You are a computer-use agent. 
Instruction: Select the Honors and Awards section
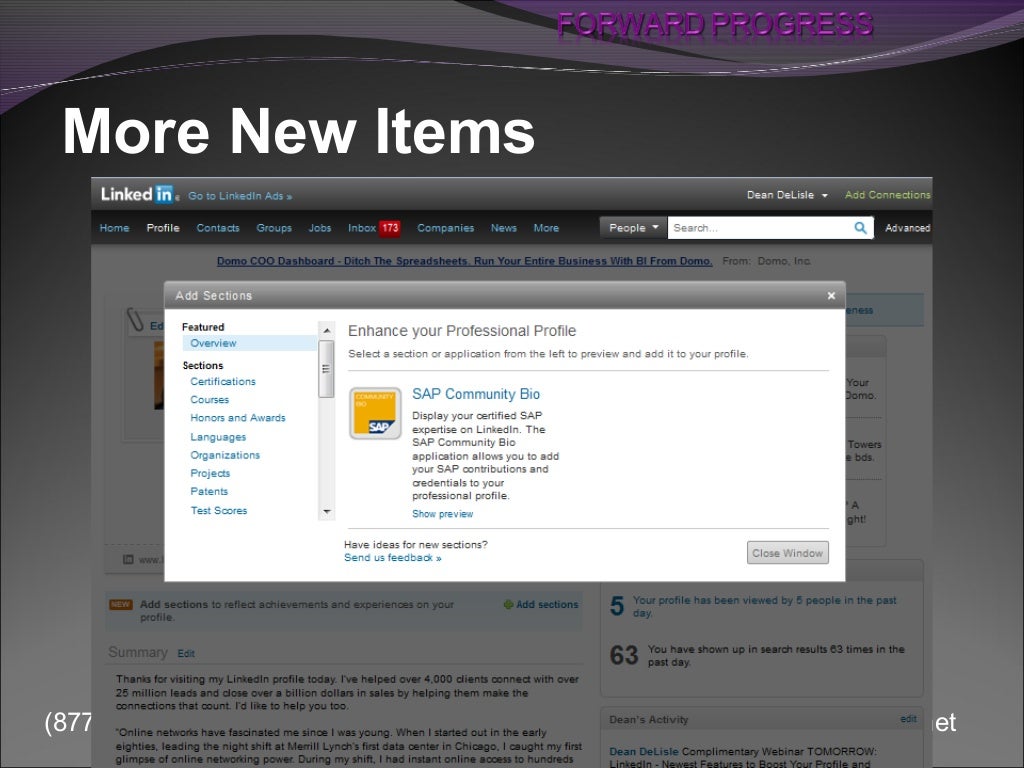(x=238, y=418)
